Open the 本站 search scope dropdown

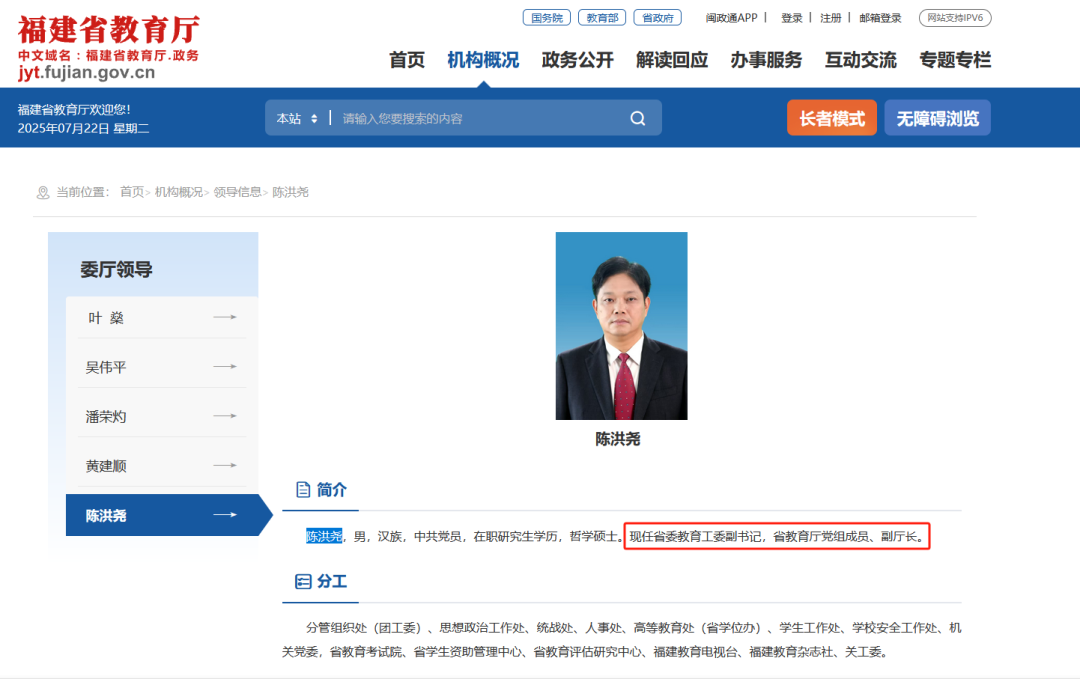click(x=297, y=118)
